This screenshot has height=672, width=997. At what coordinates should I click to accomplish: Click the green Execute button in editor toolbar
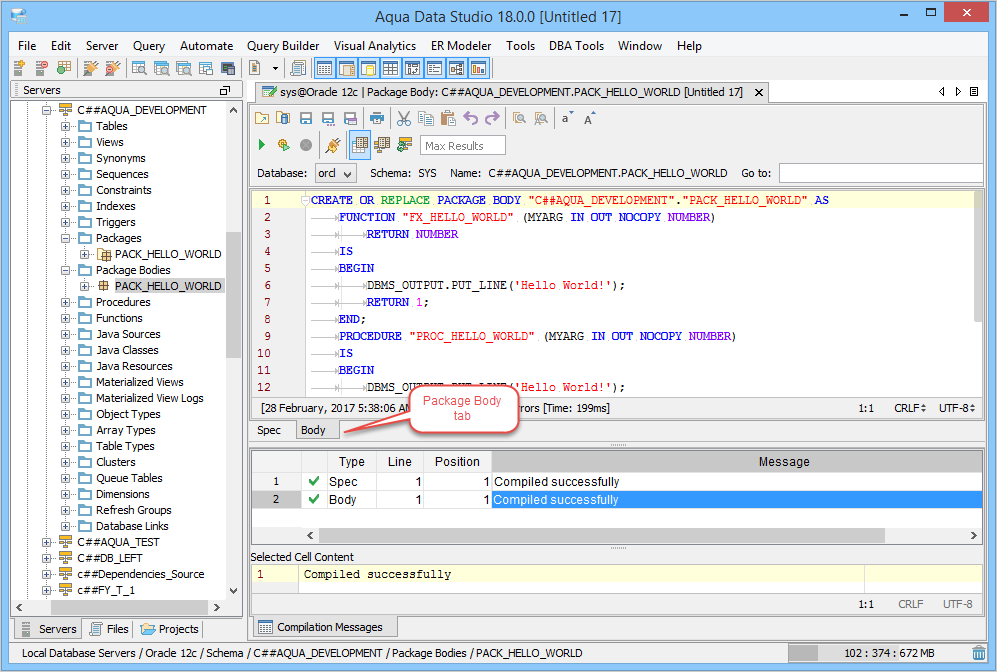pyautogui.click(x=262, y=145)
